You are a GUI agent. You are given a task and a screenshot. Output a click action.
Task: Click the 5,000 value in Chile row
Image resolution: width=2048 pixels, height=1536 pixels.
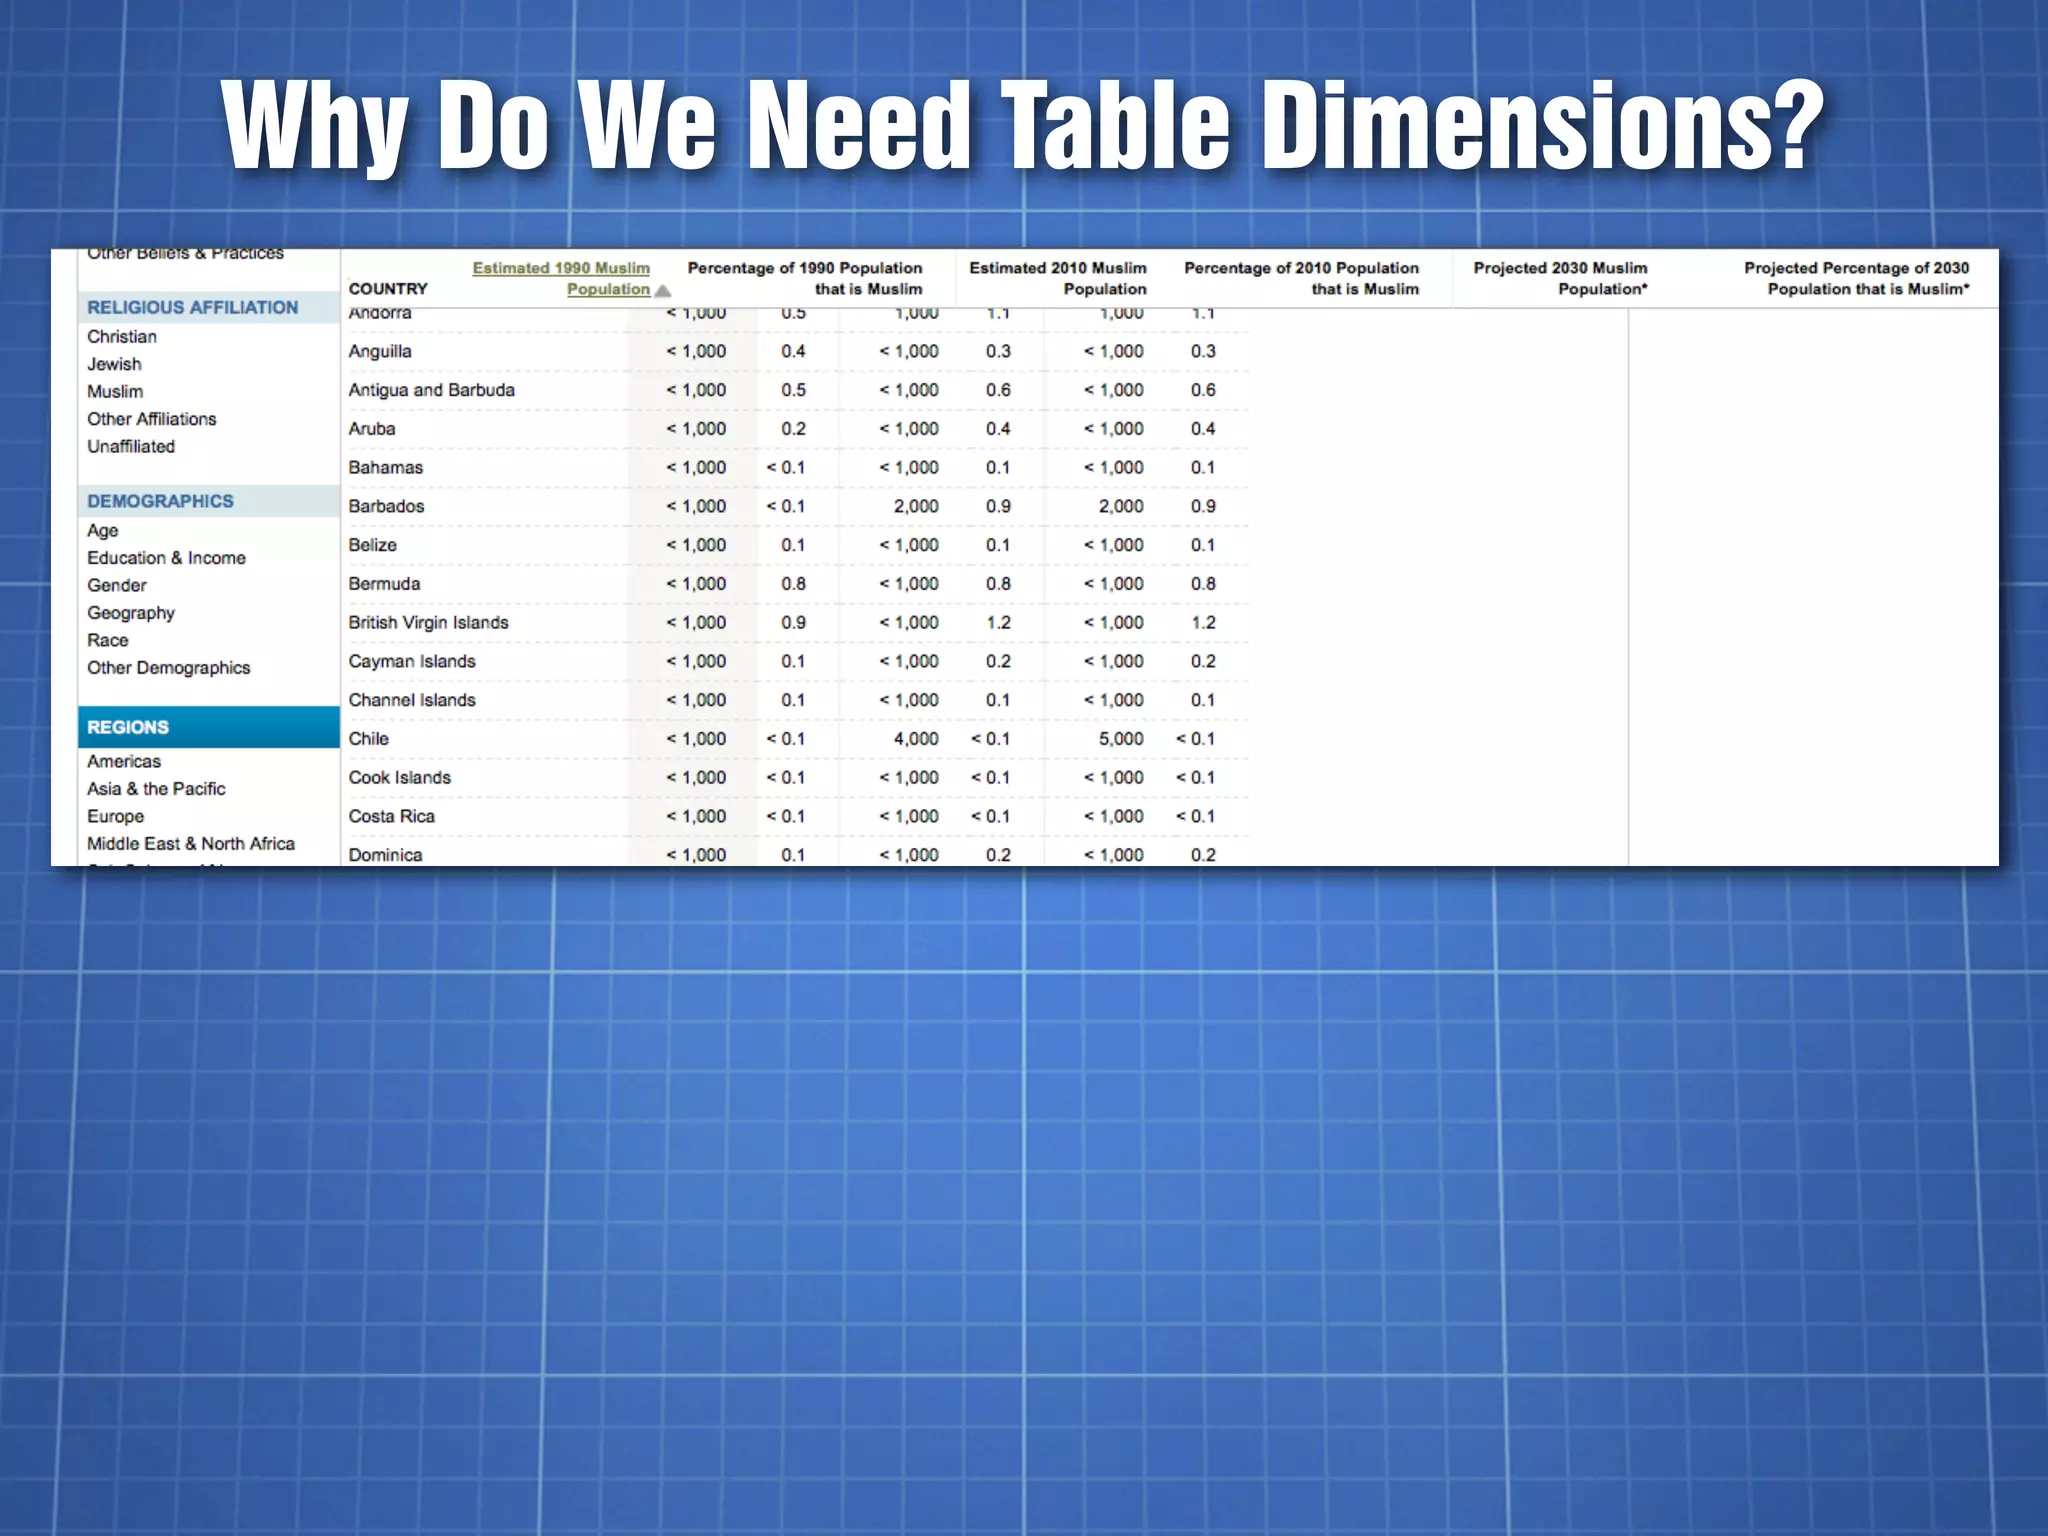pos(1121,739)
